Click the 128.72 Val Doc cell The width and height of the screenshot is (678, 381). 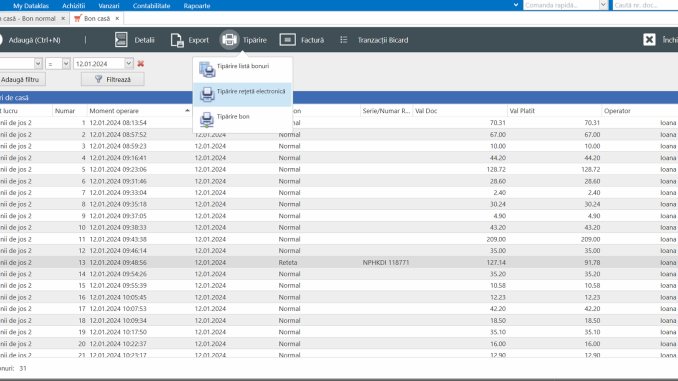[x=496, y=169]
